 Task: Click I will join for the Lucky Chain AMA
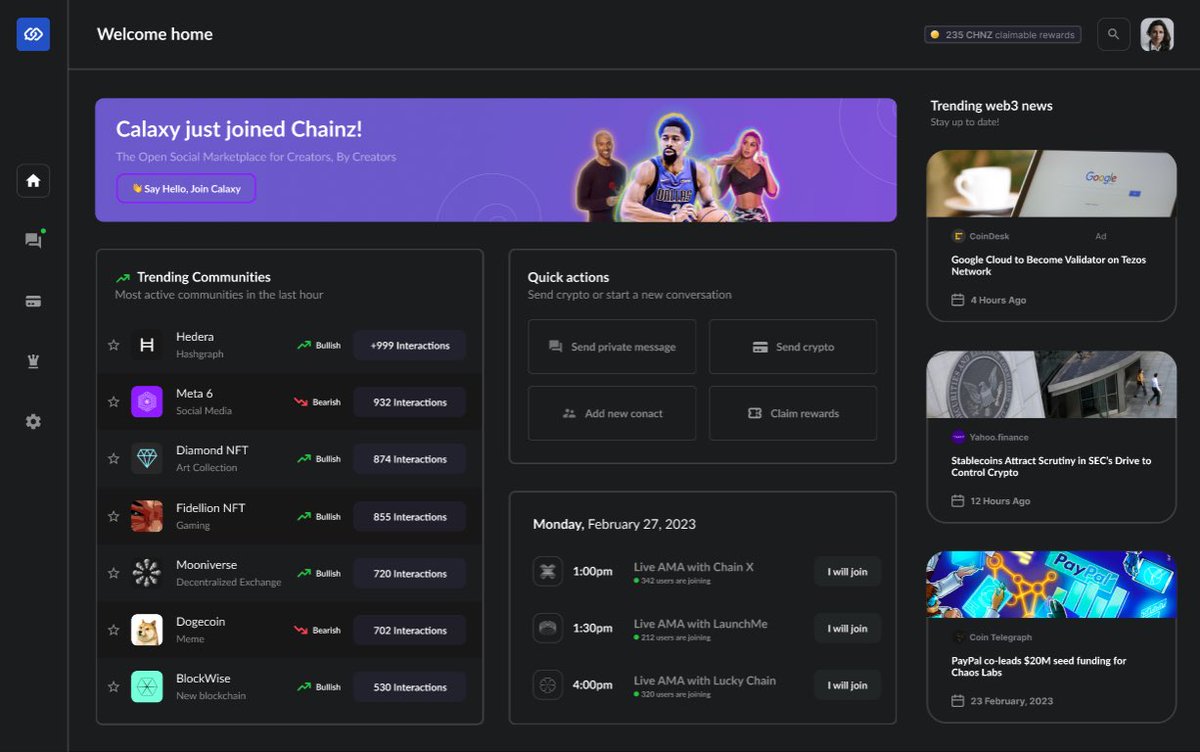coord(847,685)
